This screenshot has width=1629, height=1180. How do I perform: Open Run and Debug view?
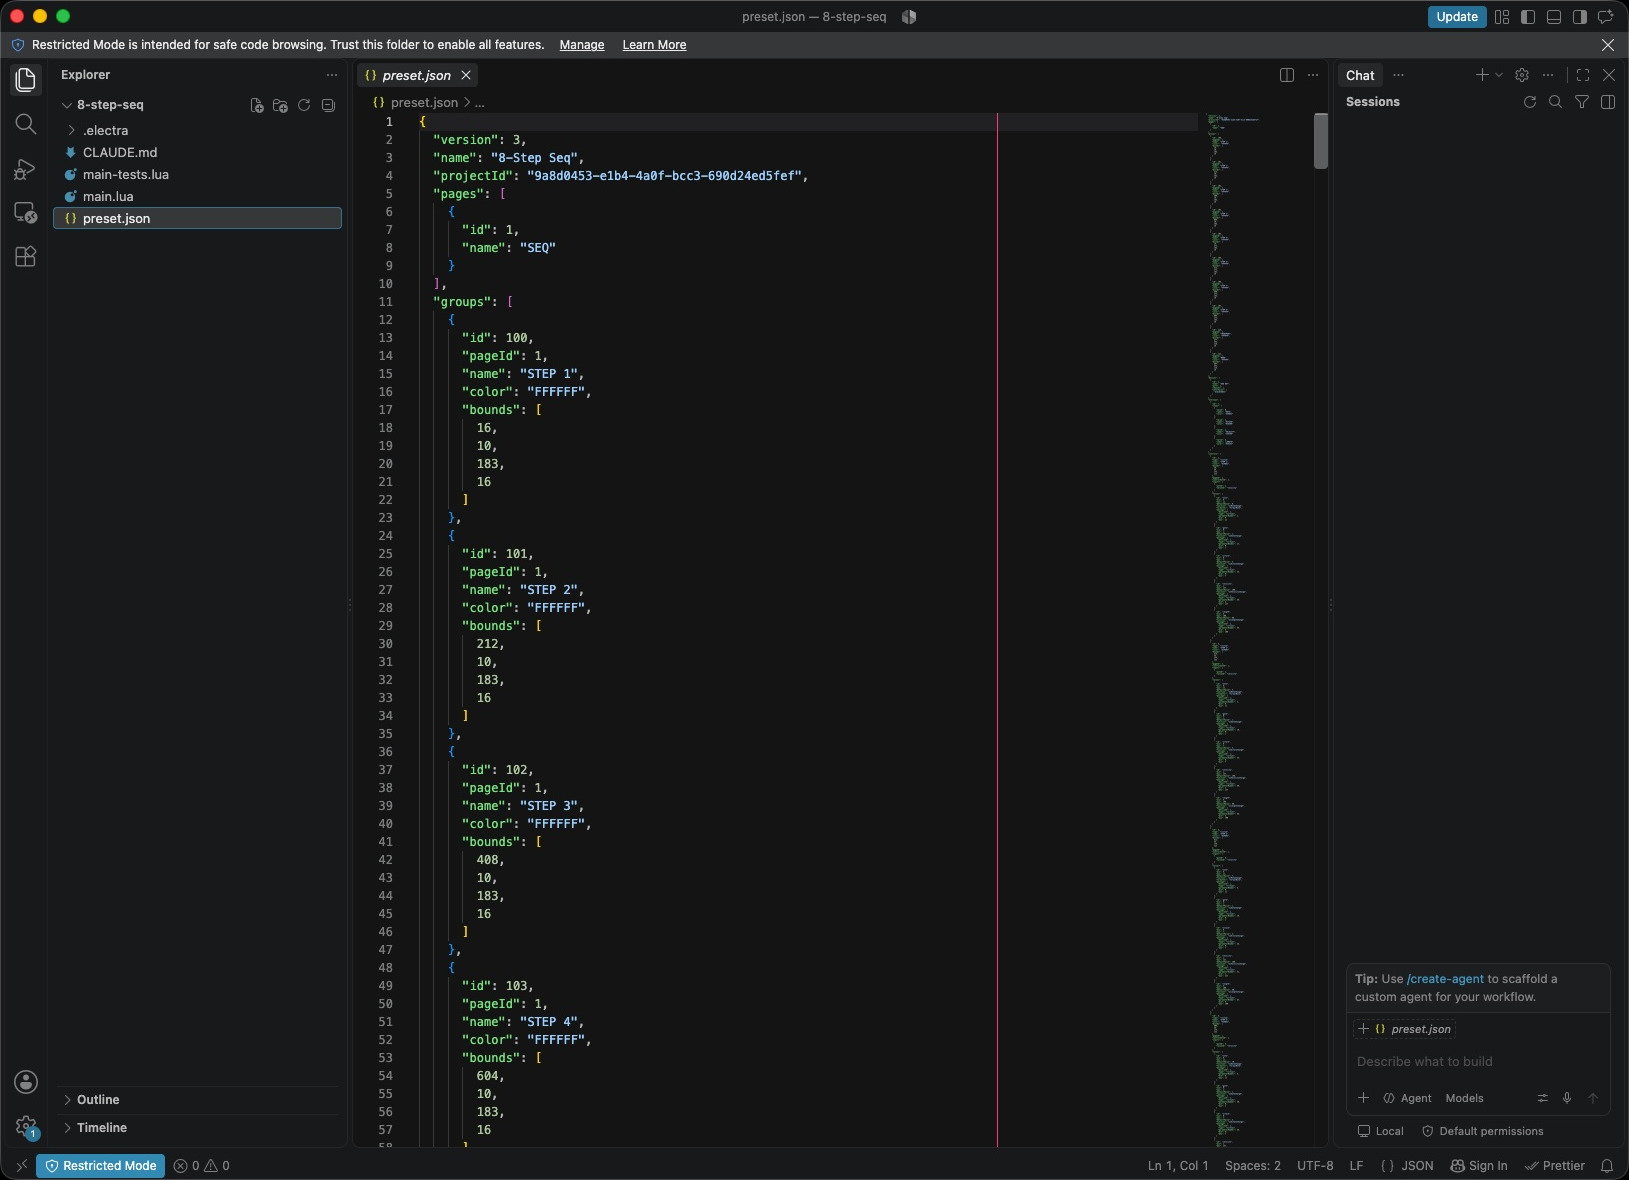click(x=26, y=169)
